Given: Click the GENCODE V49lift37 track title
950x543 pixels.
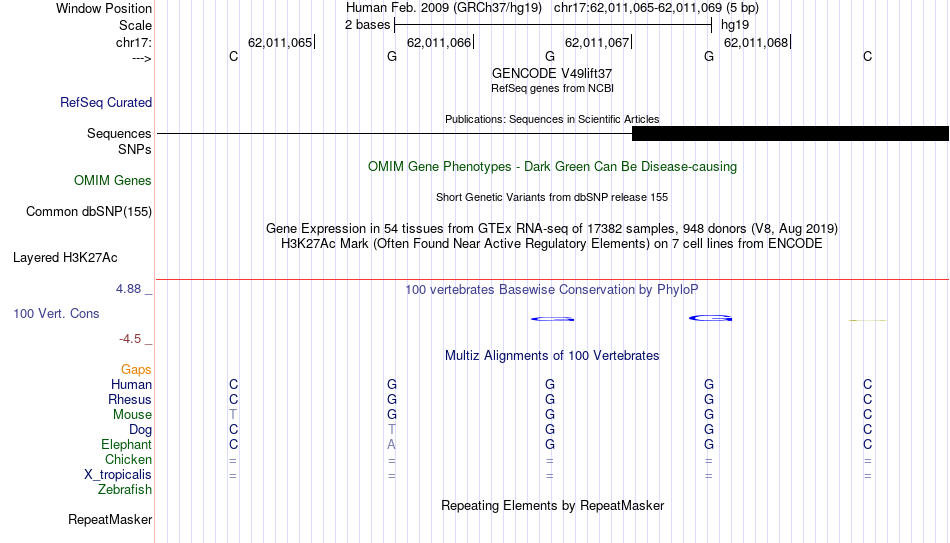Looking at the screenshot, I should coord(552,73).
